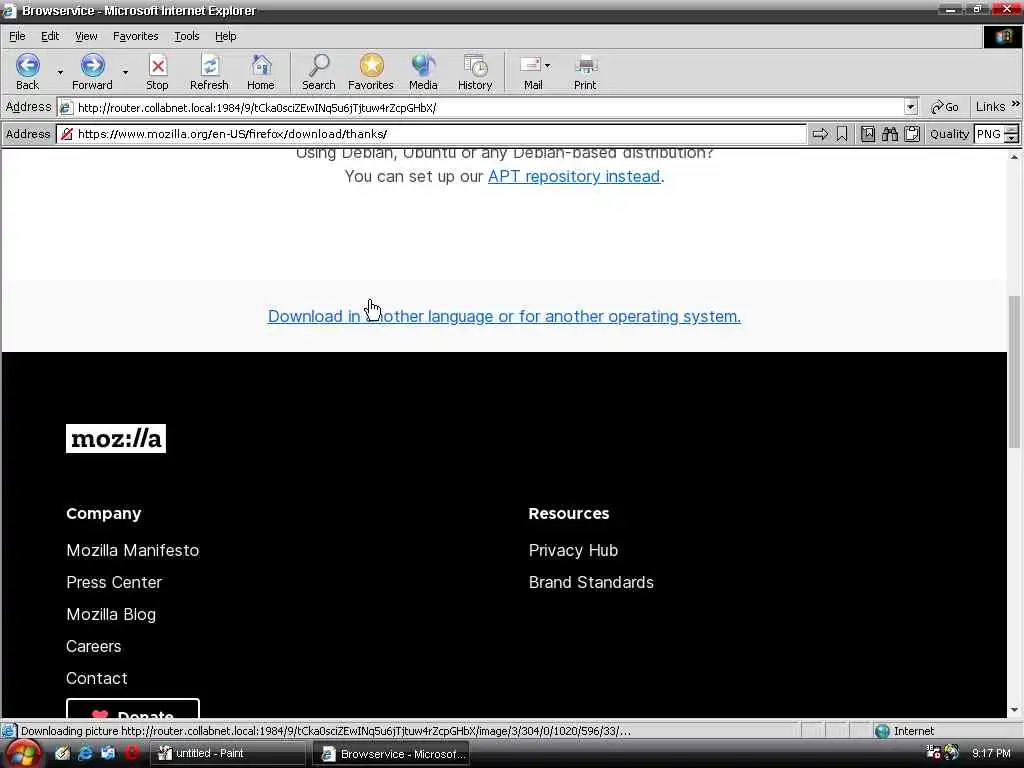Click the scrollbar up arrow
Image resolution: width=1024 pixels, height=768 pixels.
[x=1014, y=156]
